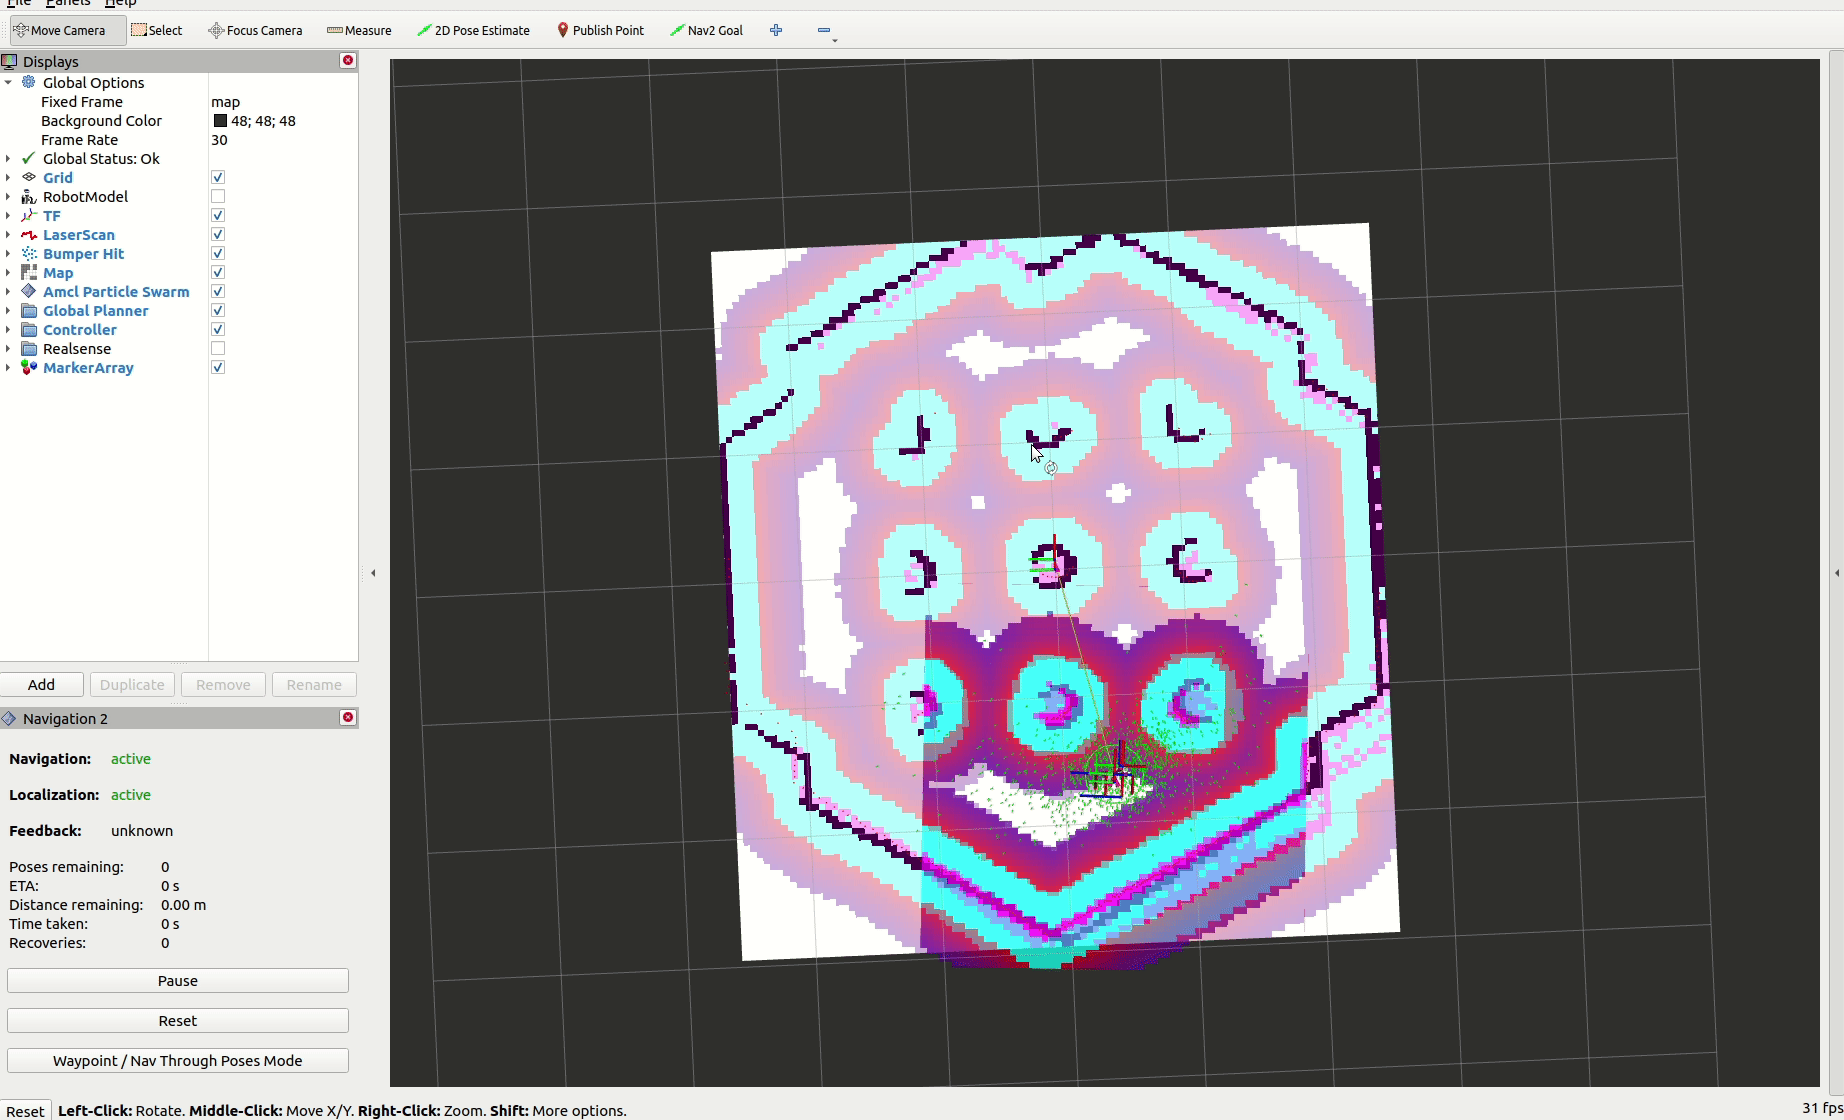Click the Realsense folder icon
Viewport: 1844px width, 1120px height.
point(29,348)
